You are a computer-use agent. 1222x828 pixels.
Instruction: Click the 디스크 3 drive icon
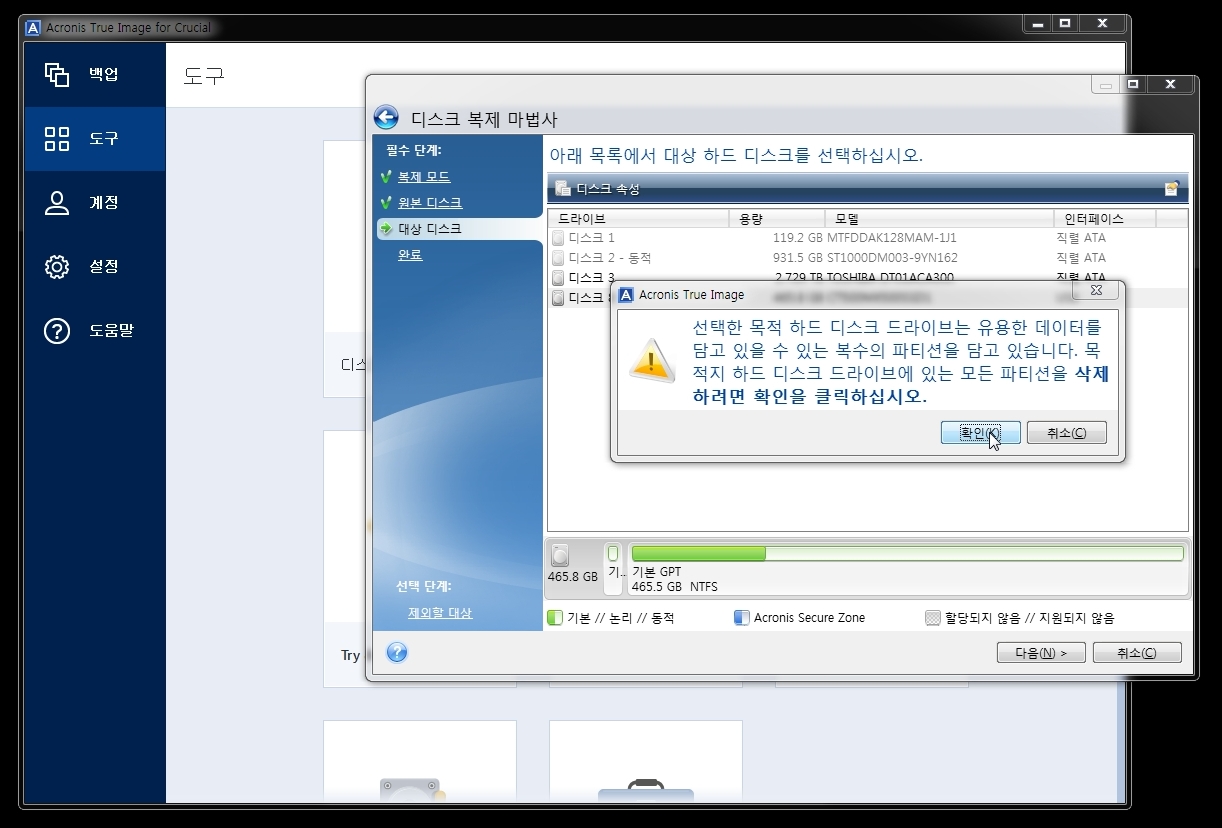pyautogui.click(x=558, y=277)
